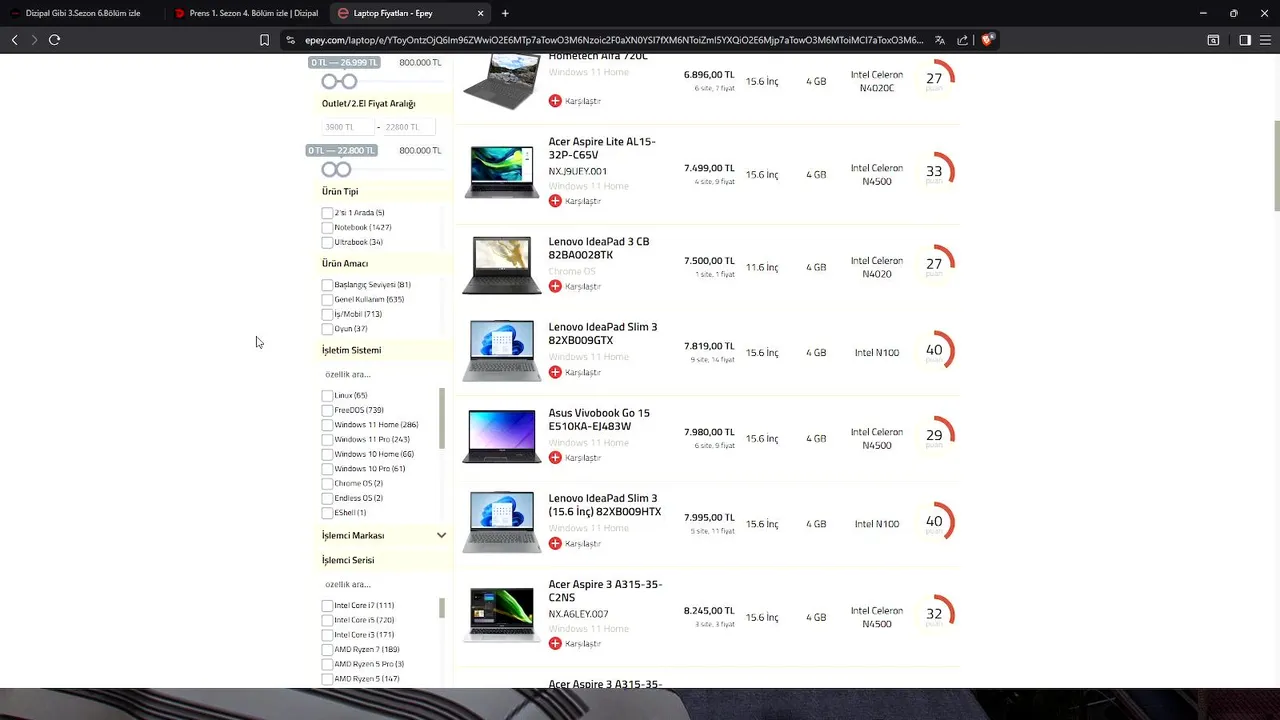
Task: Tick the Intel Core i5 (720) checkbox
Action: pos(327,620)
